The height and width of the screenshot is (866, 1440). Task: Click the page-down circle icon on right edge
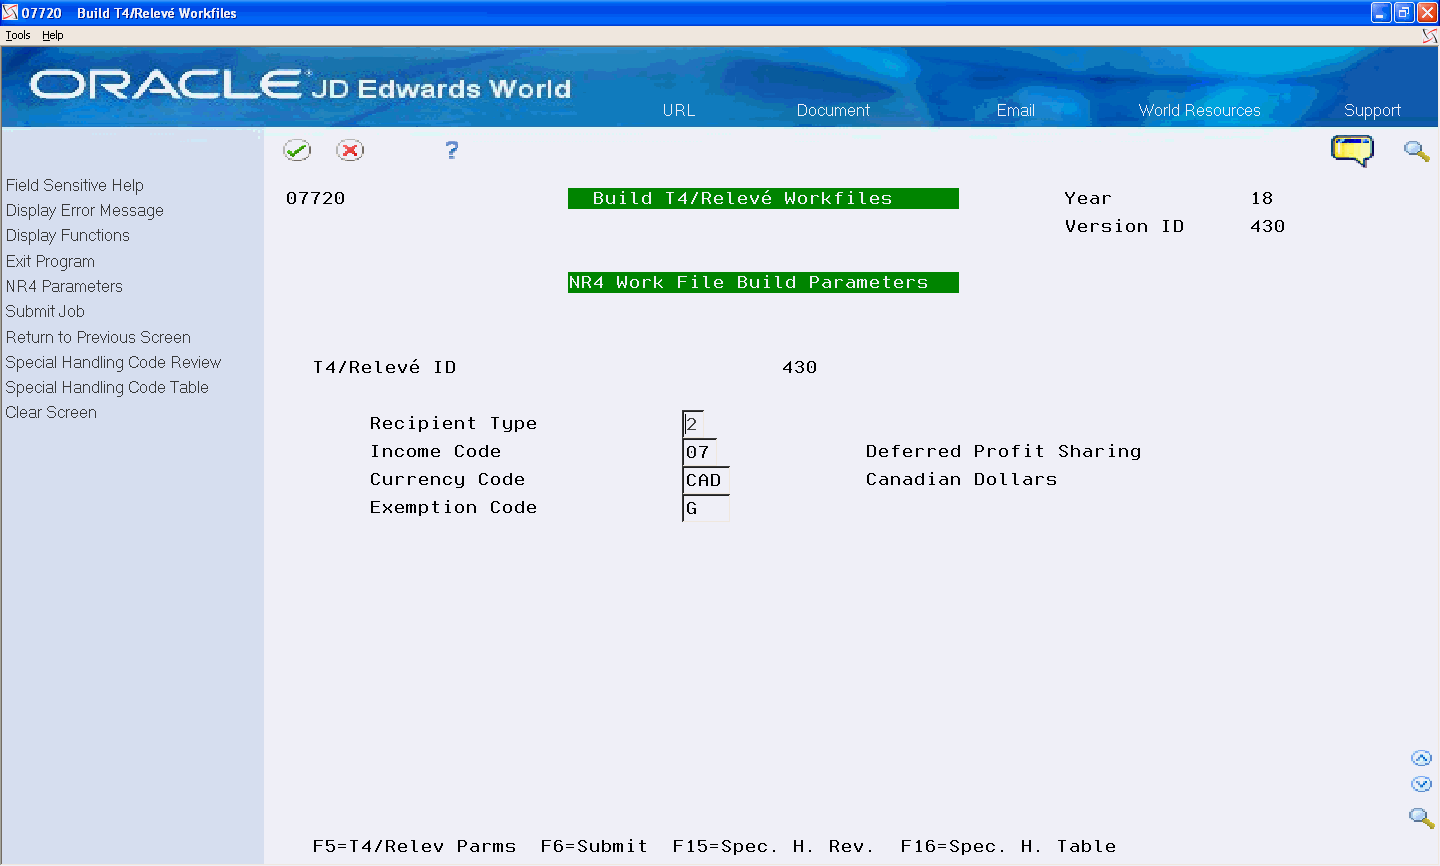[x=1421, y=784]
